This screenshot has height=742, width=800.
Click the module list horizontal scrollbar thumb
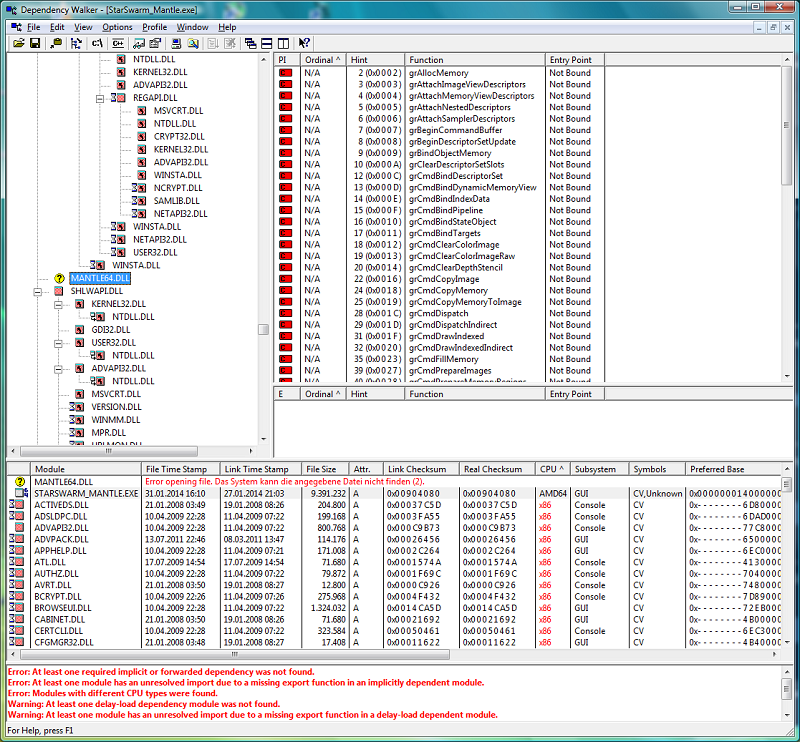pos(235,654)
